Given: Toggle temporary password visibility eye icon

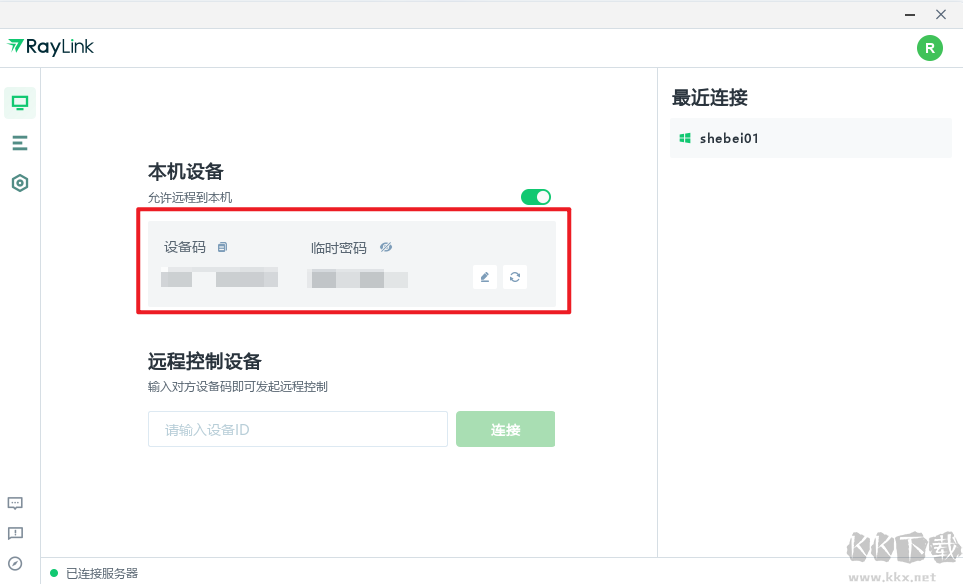Looking at the screenshot, I should 386,247.
